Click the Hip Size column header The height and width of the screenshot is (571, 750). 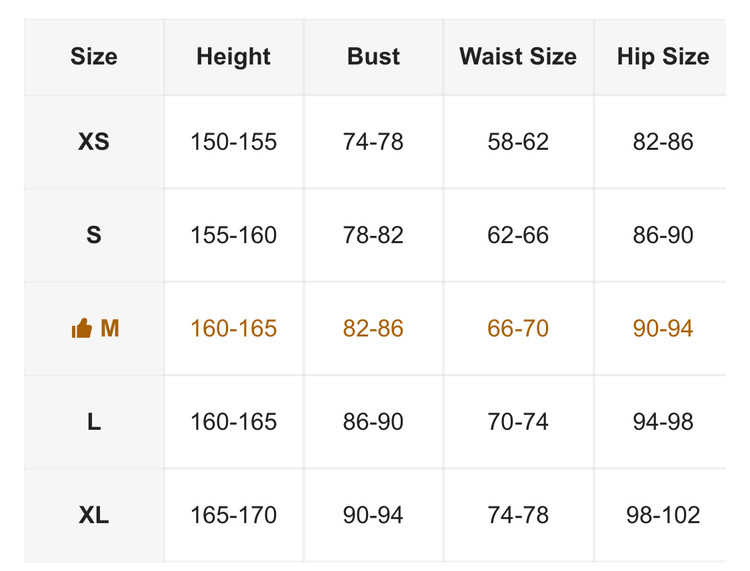click(663, 57)
